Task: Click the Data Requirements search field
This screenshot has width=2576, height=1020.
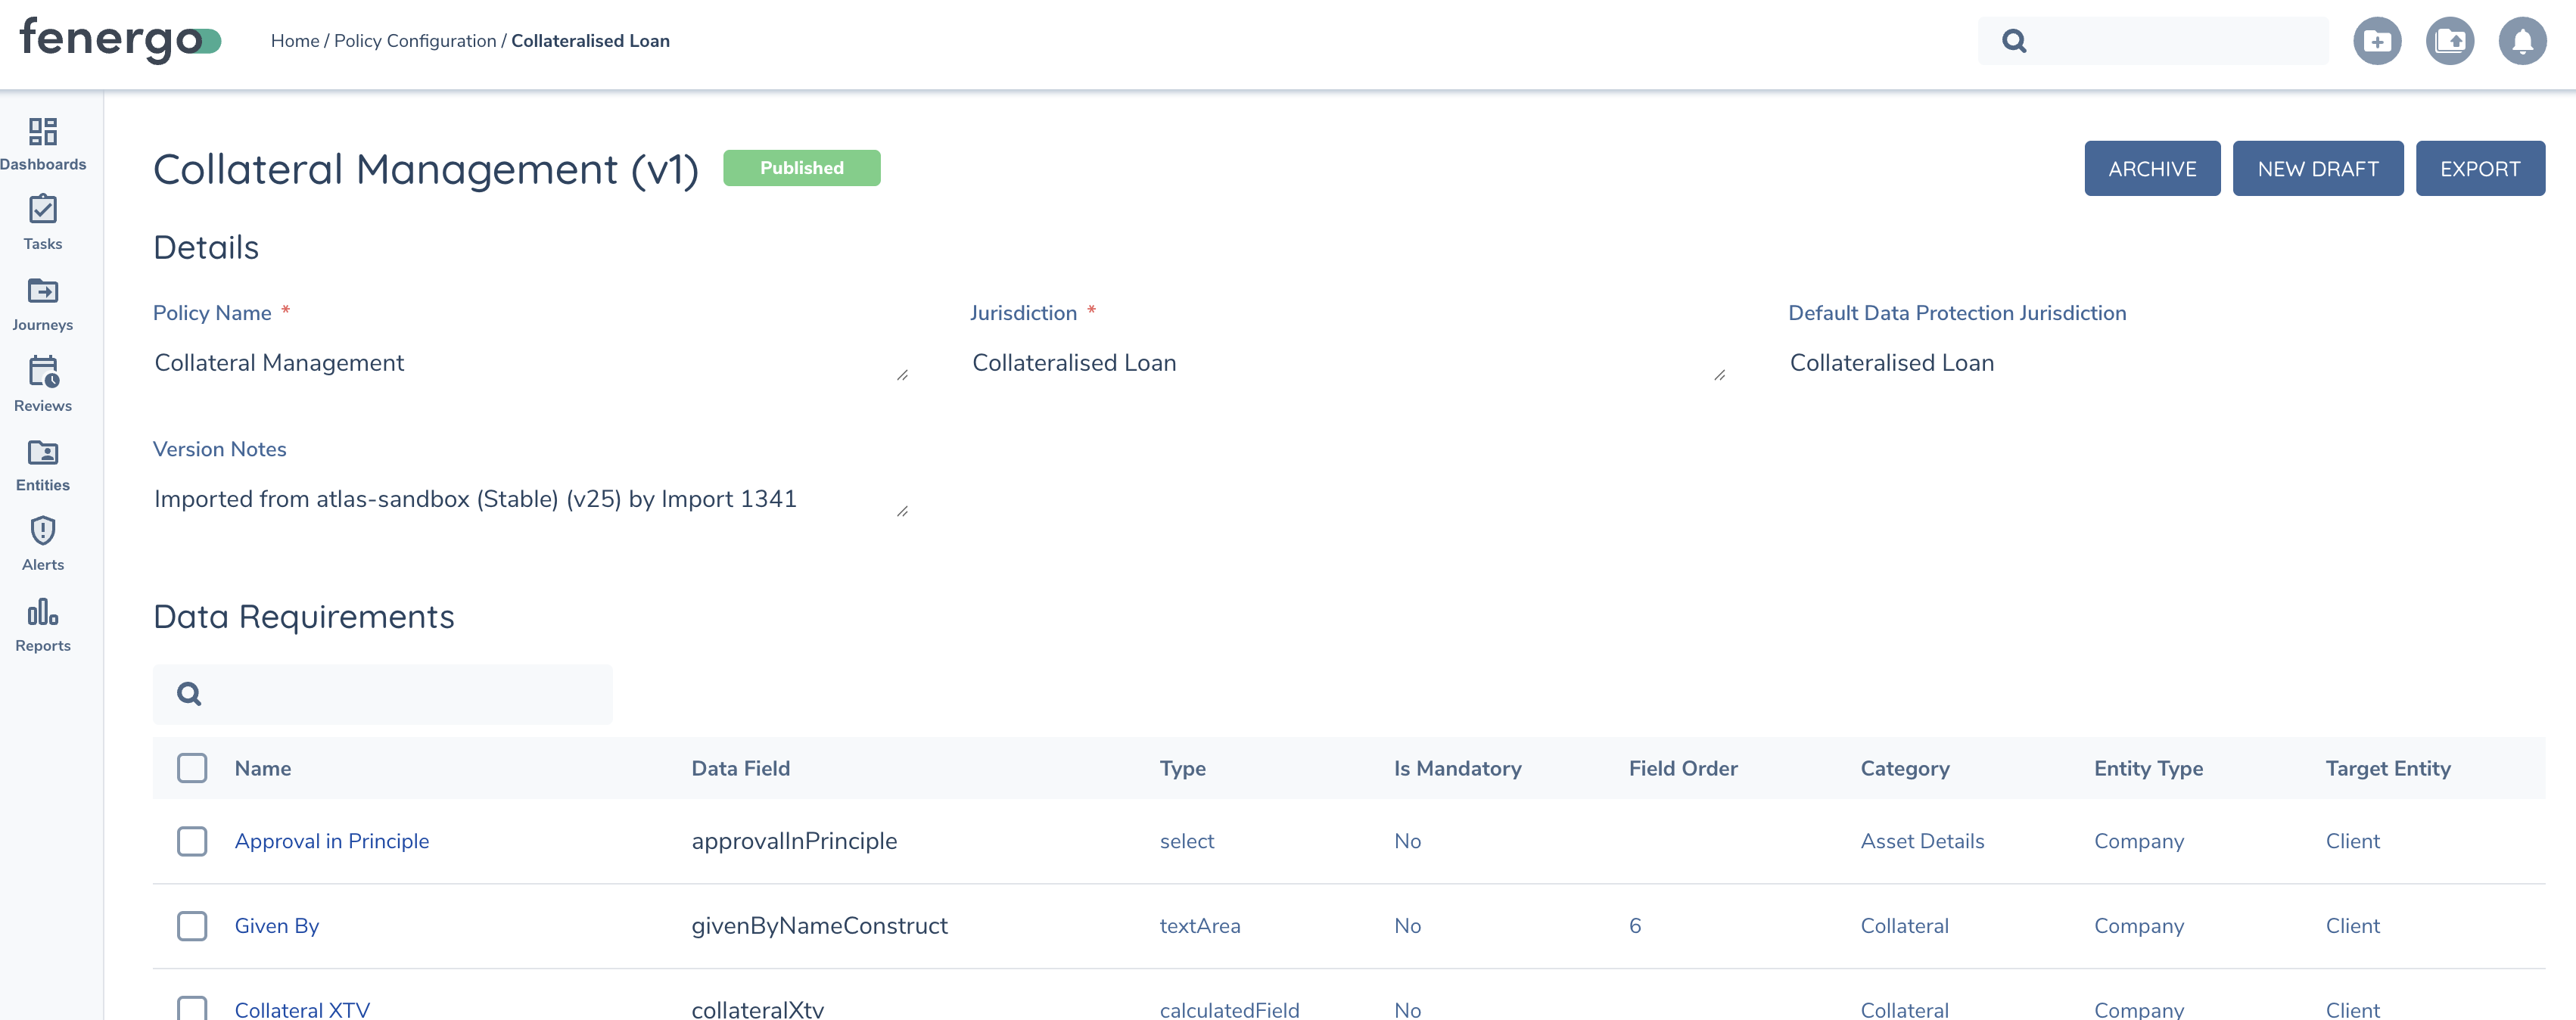Action: coord(400,694)
